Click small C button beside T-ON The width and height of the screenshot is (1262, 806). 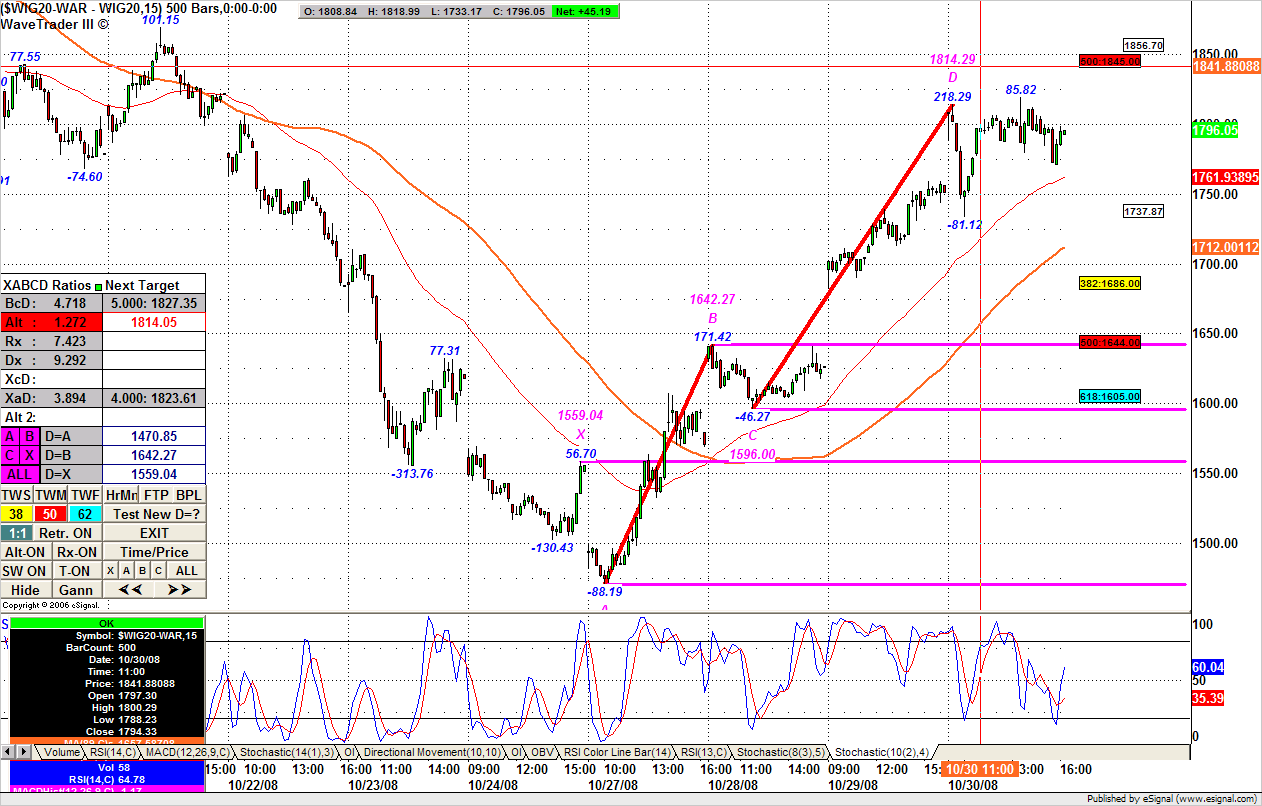[157, 571]
